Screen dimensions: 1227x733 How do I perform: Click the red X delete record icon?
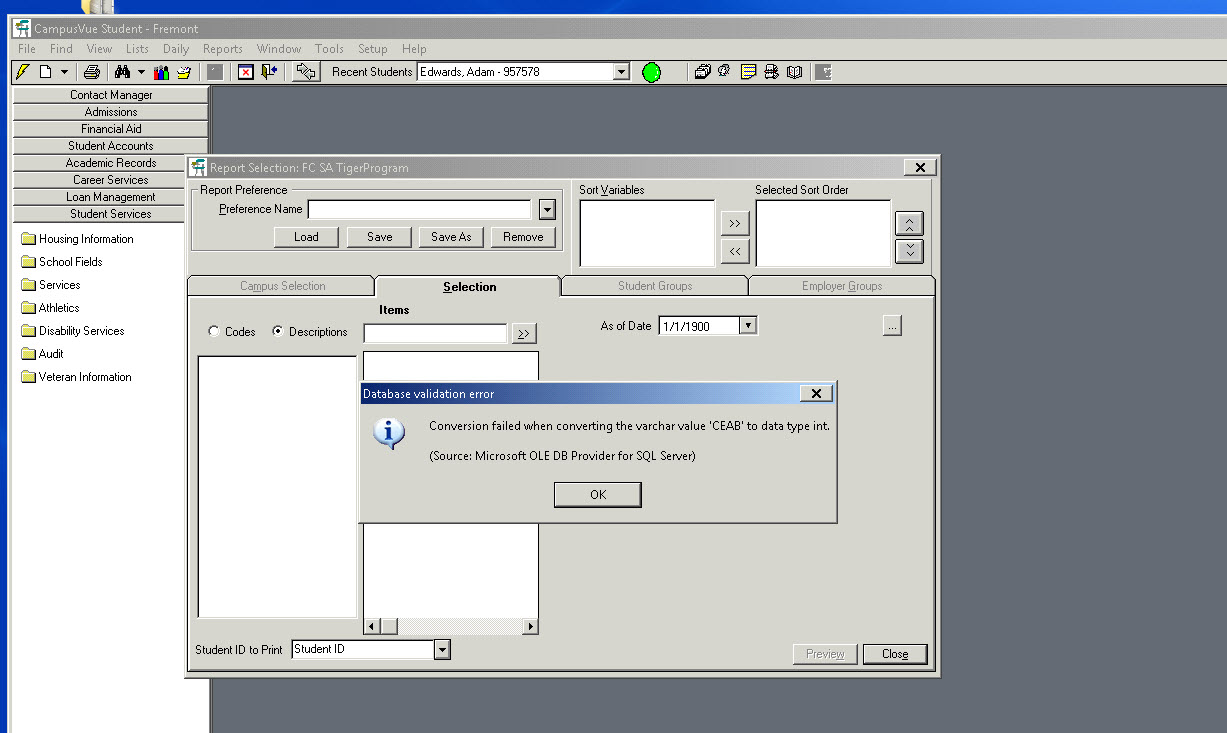coord(245,71)
